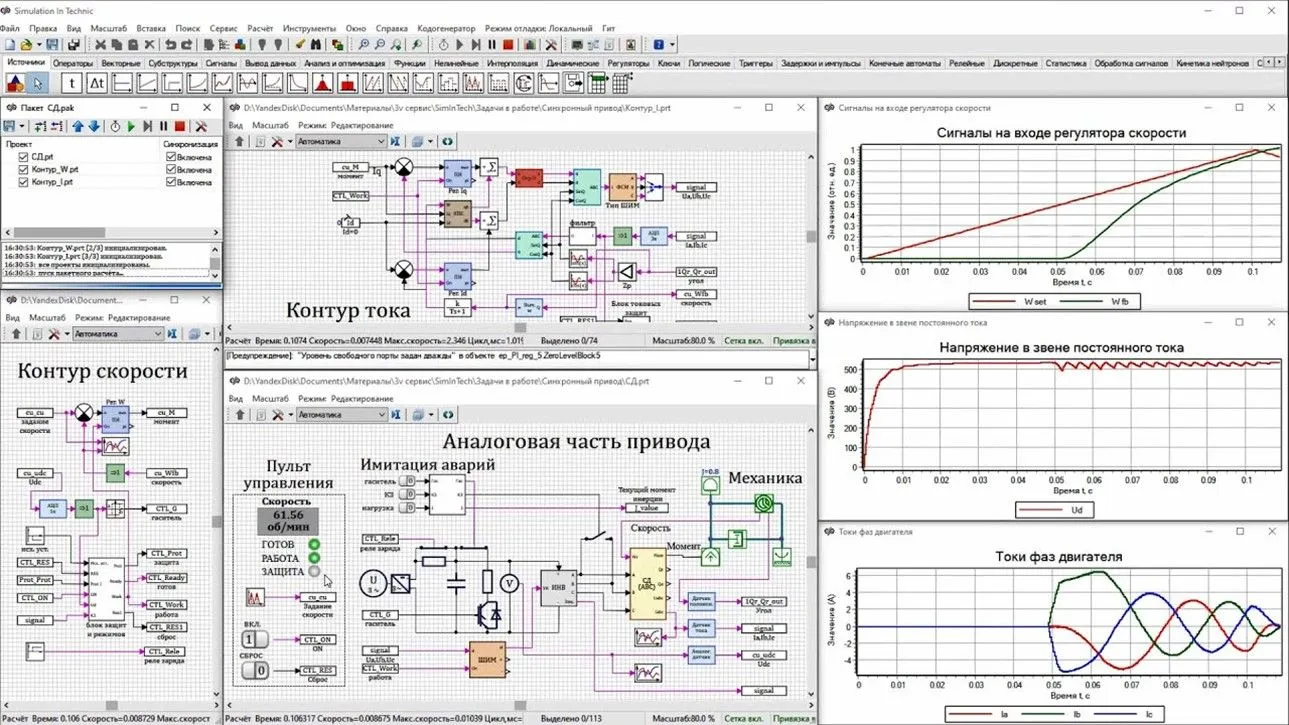Stop the calculation with the main toolbar red square
Screen dimensions: 1289x725
tap(508, 45)
